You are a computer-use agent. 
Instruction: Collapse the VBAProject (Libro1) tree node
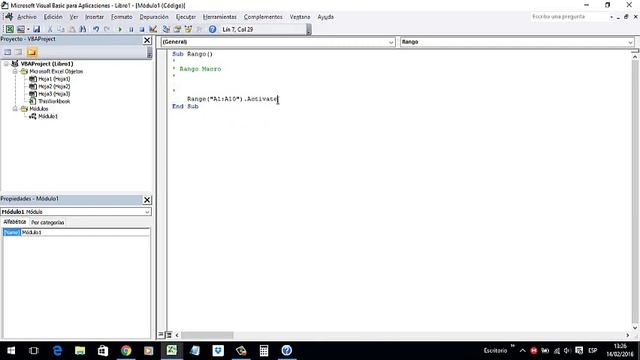pos(6,64)
